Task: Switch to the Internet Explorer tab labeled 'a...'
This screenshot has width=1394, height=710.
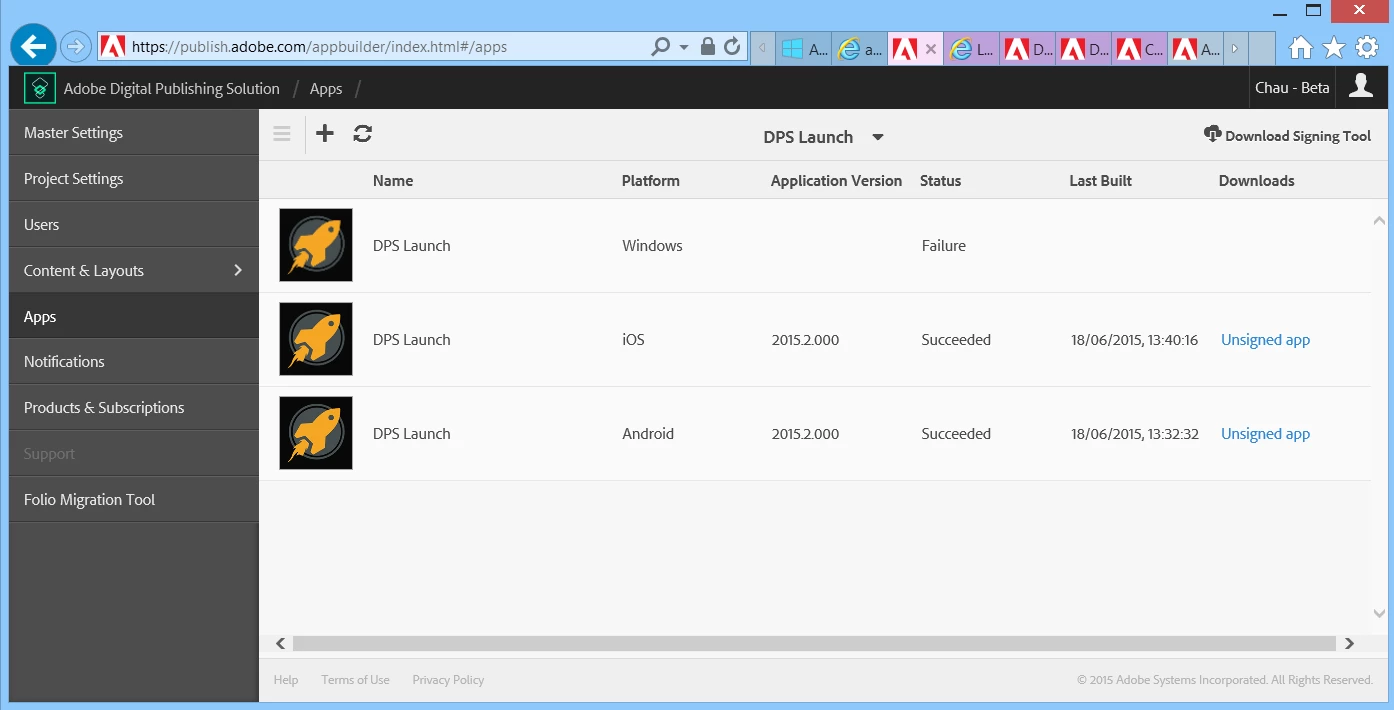Action: click(860, 48)
